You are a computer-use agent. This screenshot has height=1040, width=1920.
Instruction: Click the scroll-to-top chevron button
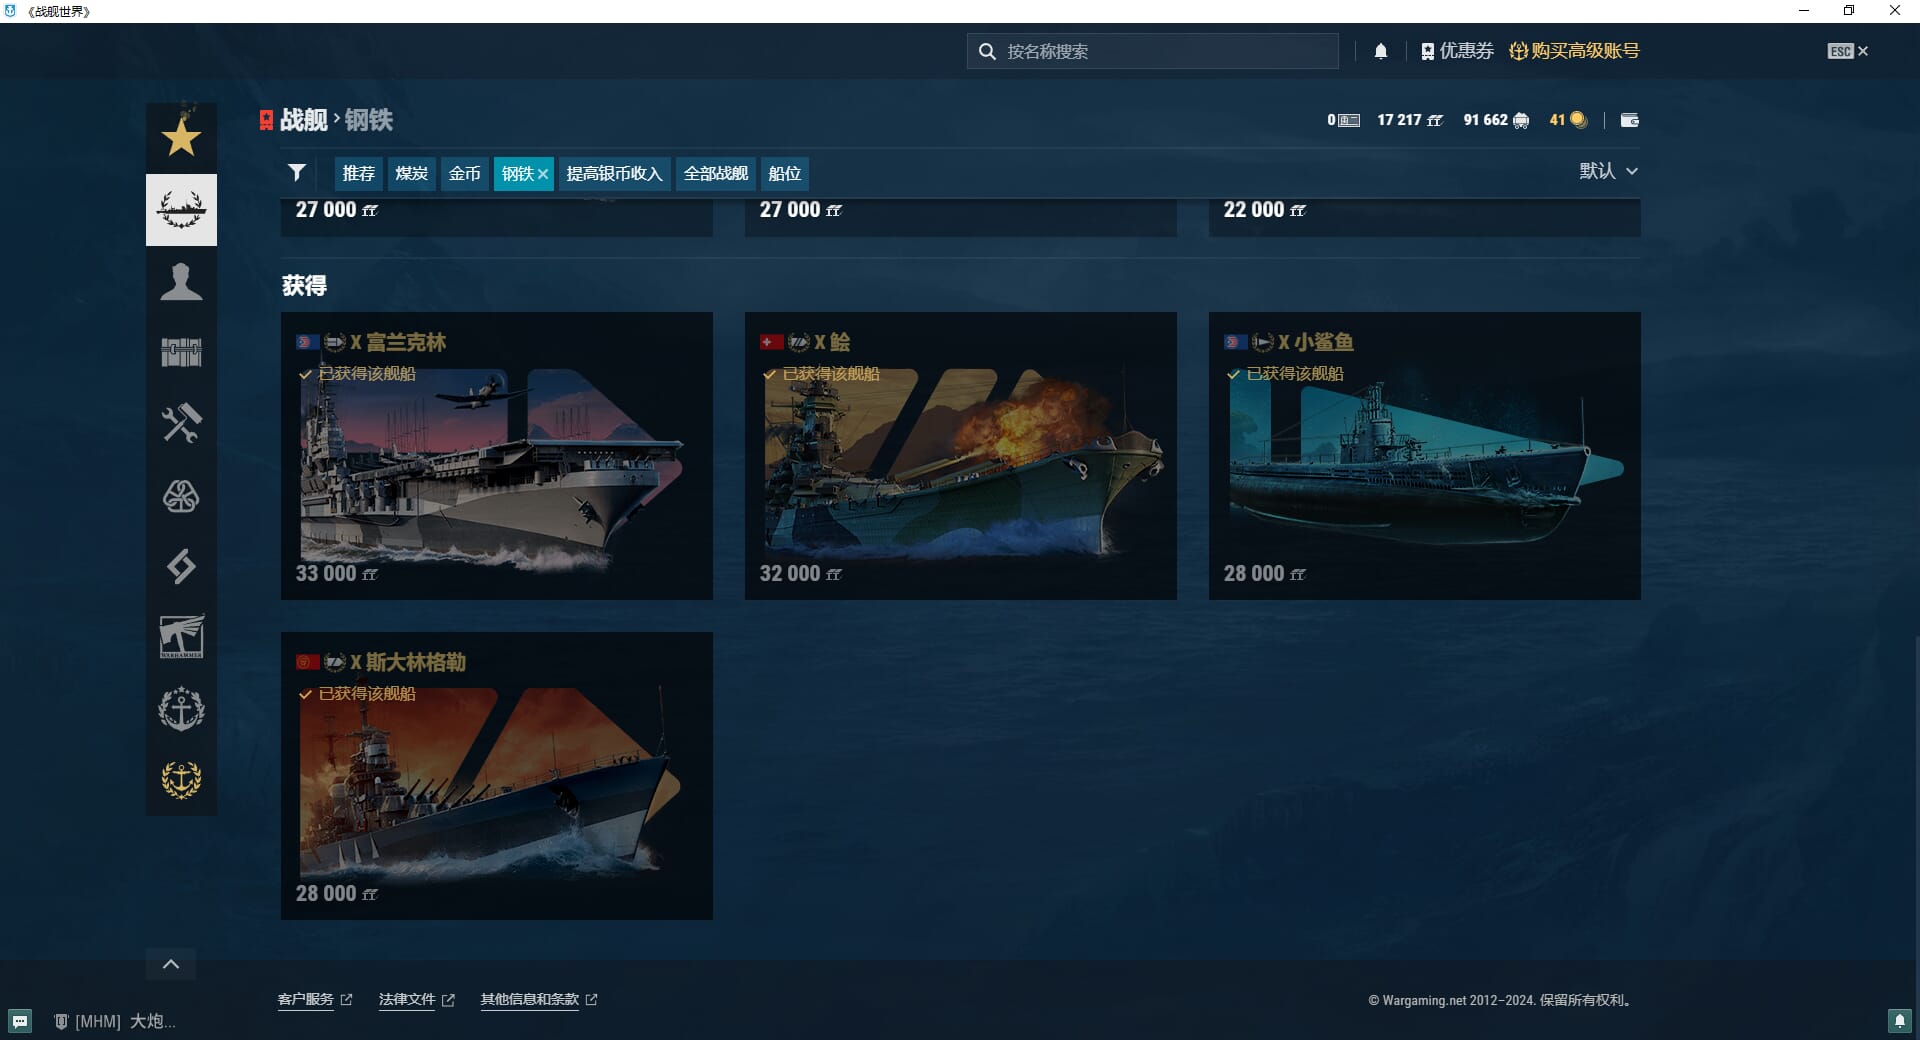click(x=171, y=964)
